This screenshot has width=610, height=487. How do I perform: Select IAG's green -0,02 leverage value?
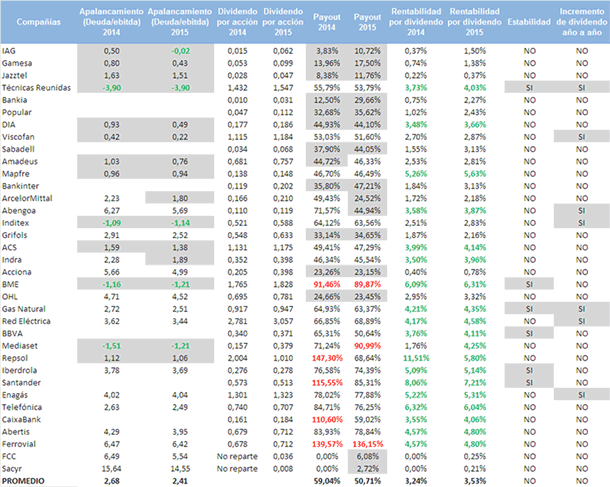point(181,51)
